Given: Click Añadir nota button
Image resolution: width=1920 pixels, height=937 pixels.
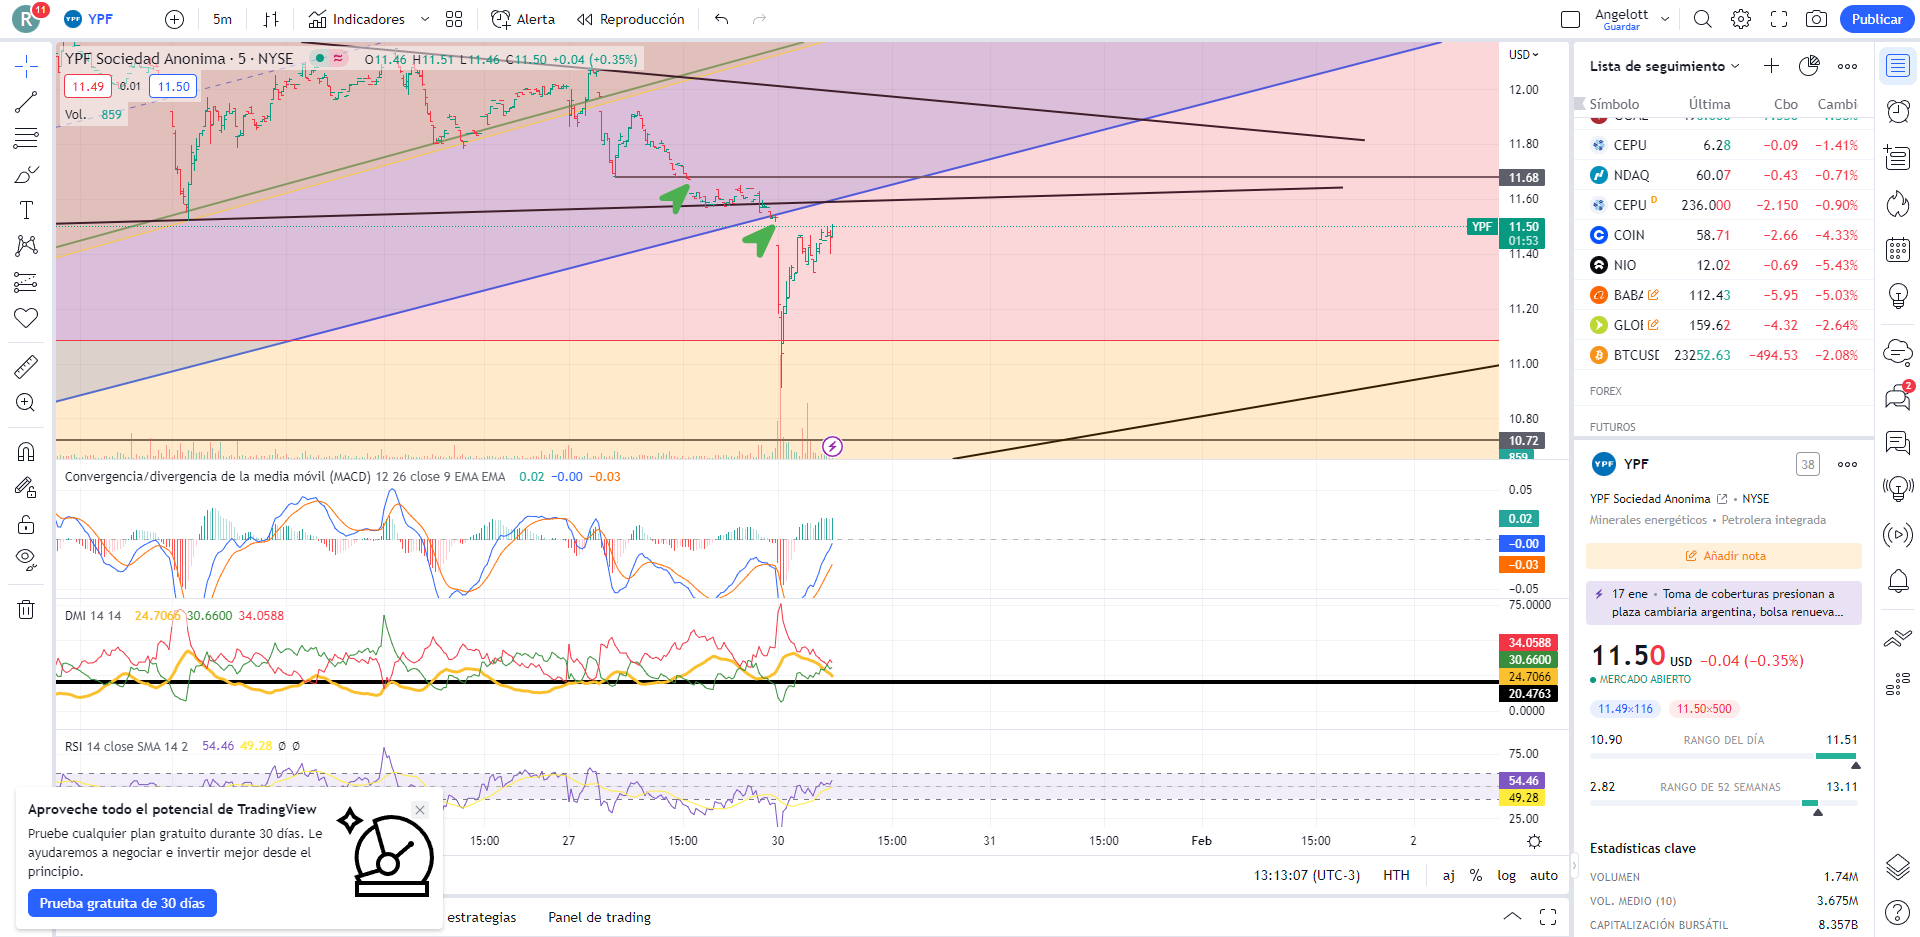Looking at the screenshot, I should 1724,556.
